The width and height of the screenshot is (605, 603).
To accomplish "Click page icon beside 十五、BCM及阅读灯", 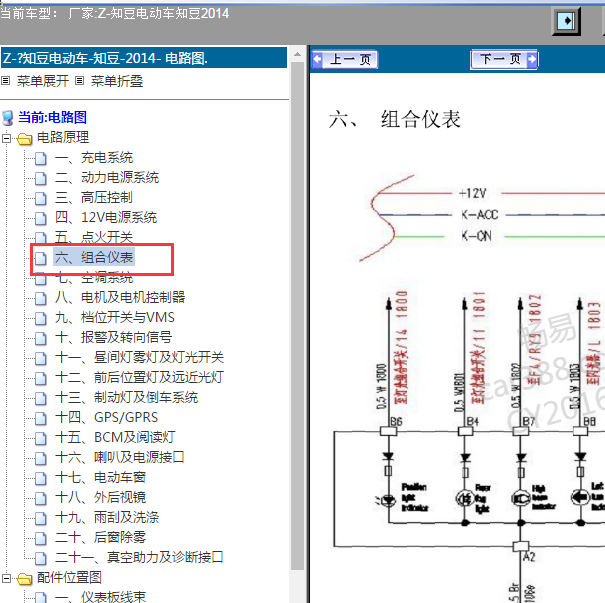I will coord(41,439).
